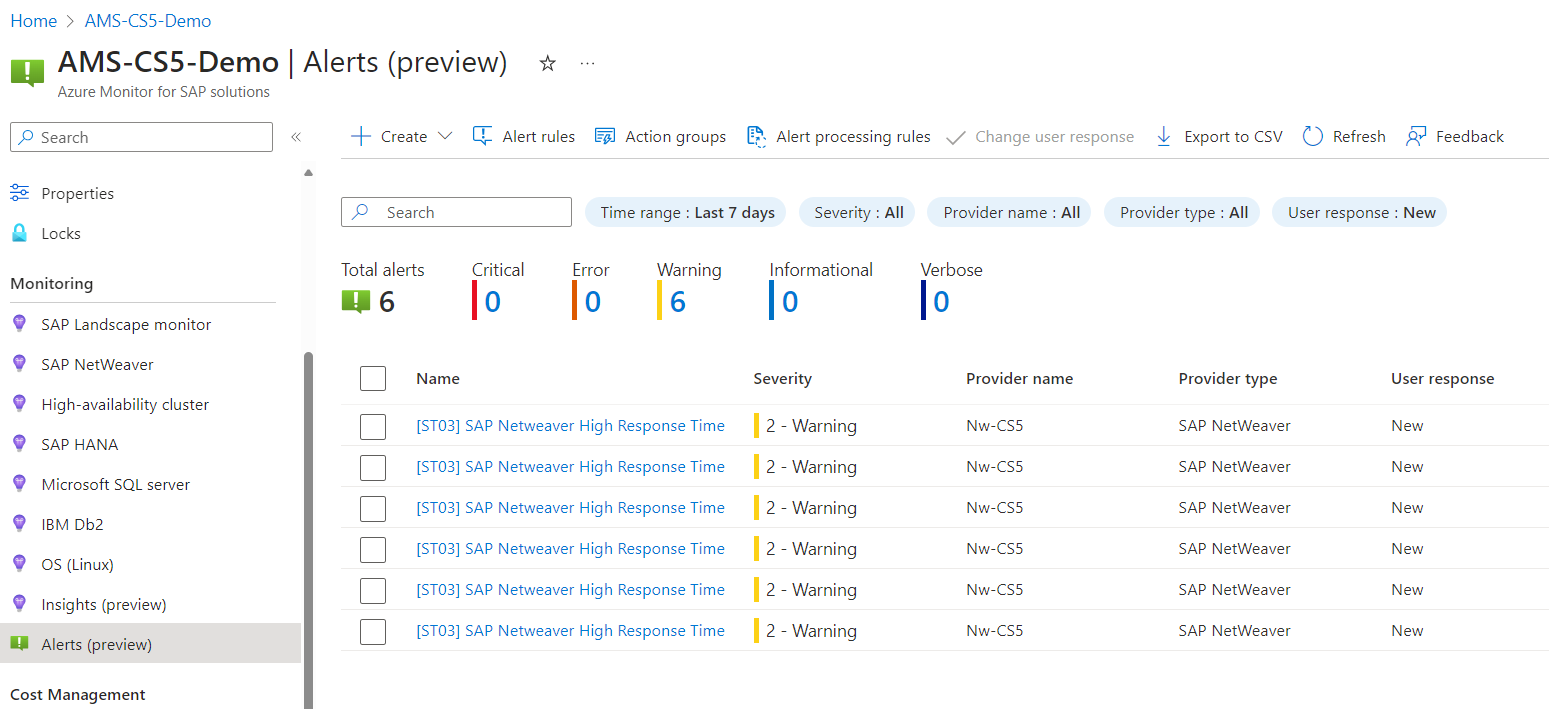Go to High-availability cluster page

125,404
